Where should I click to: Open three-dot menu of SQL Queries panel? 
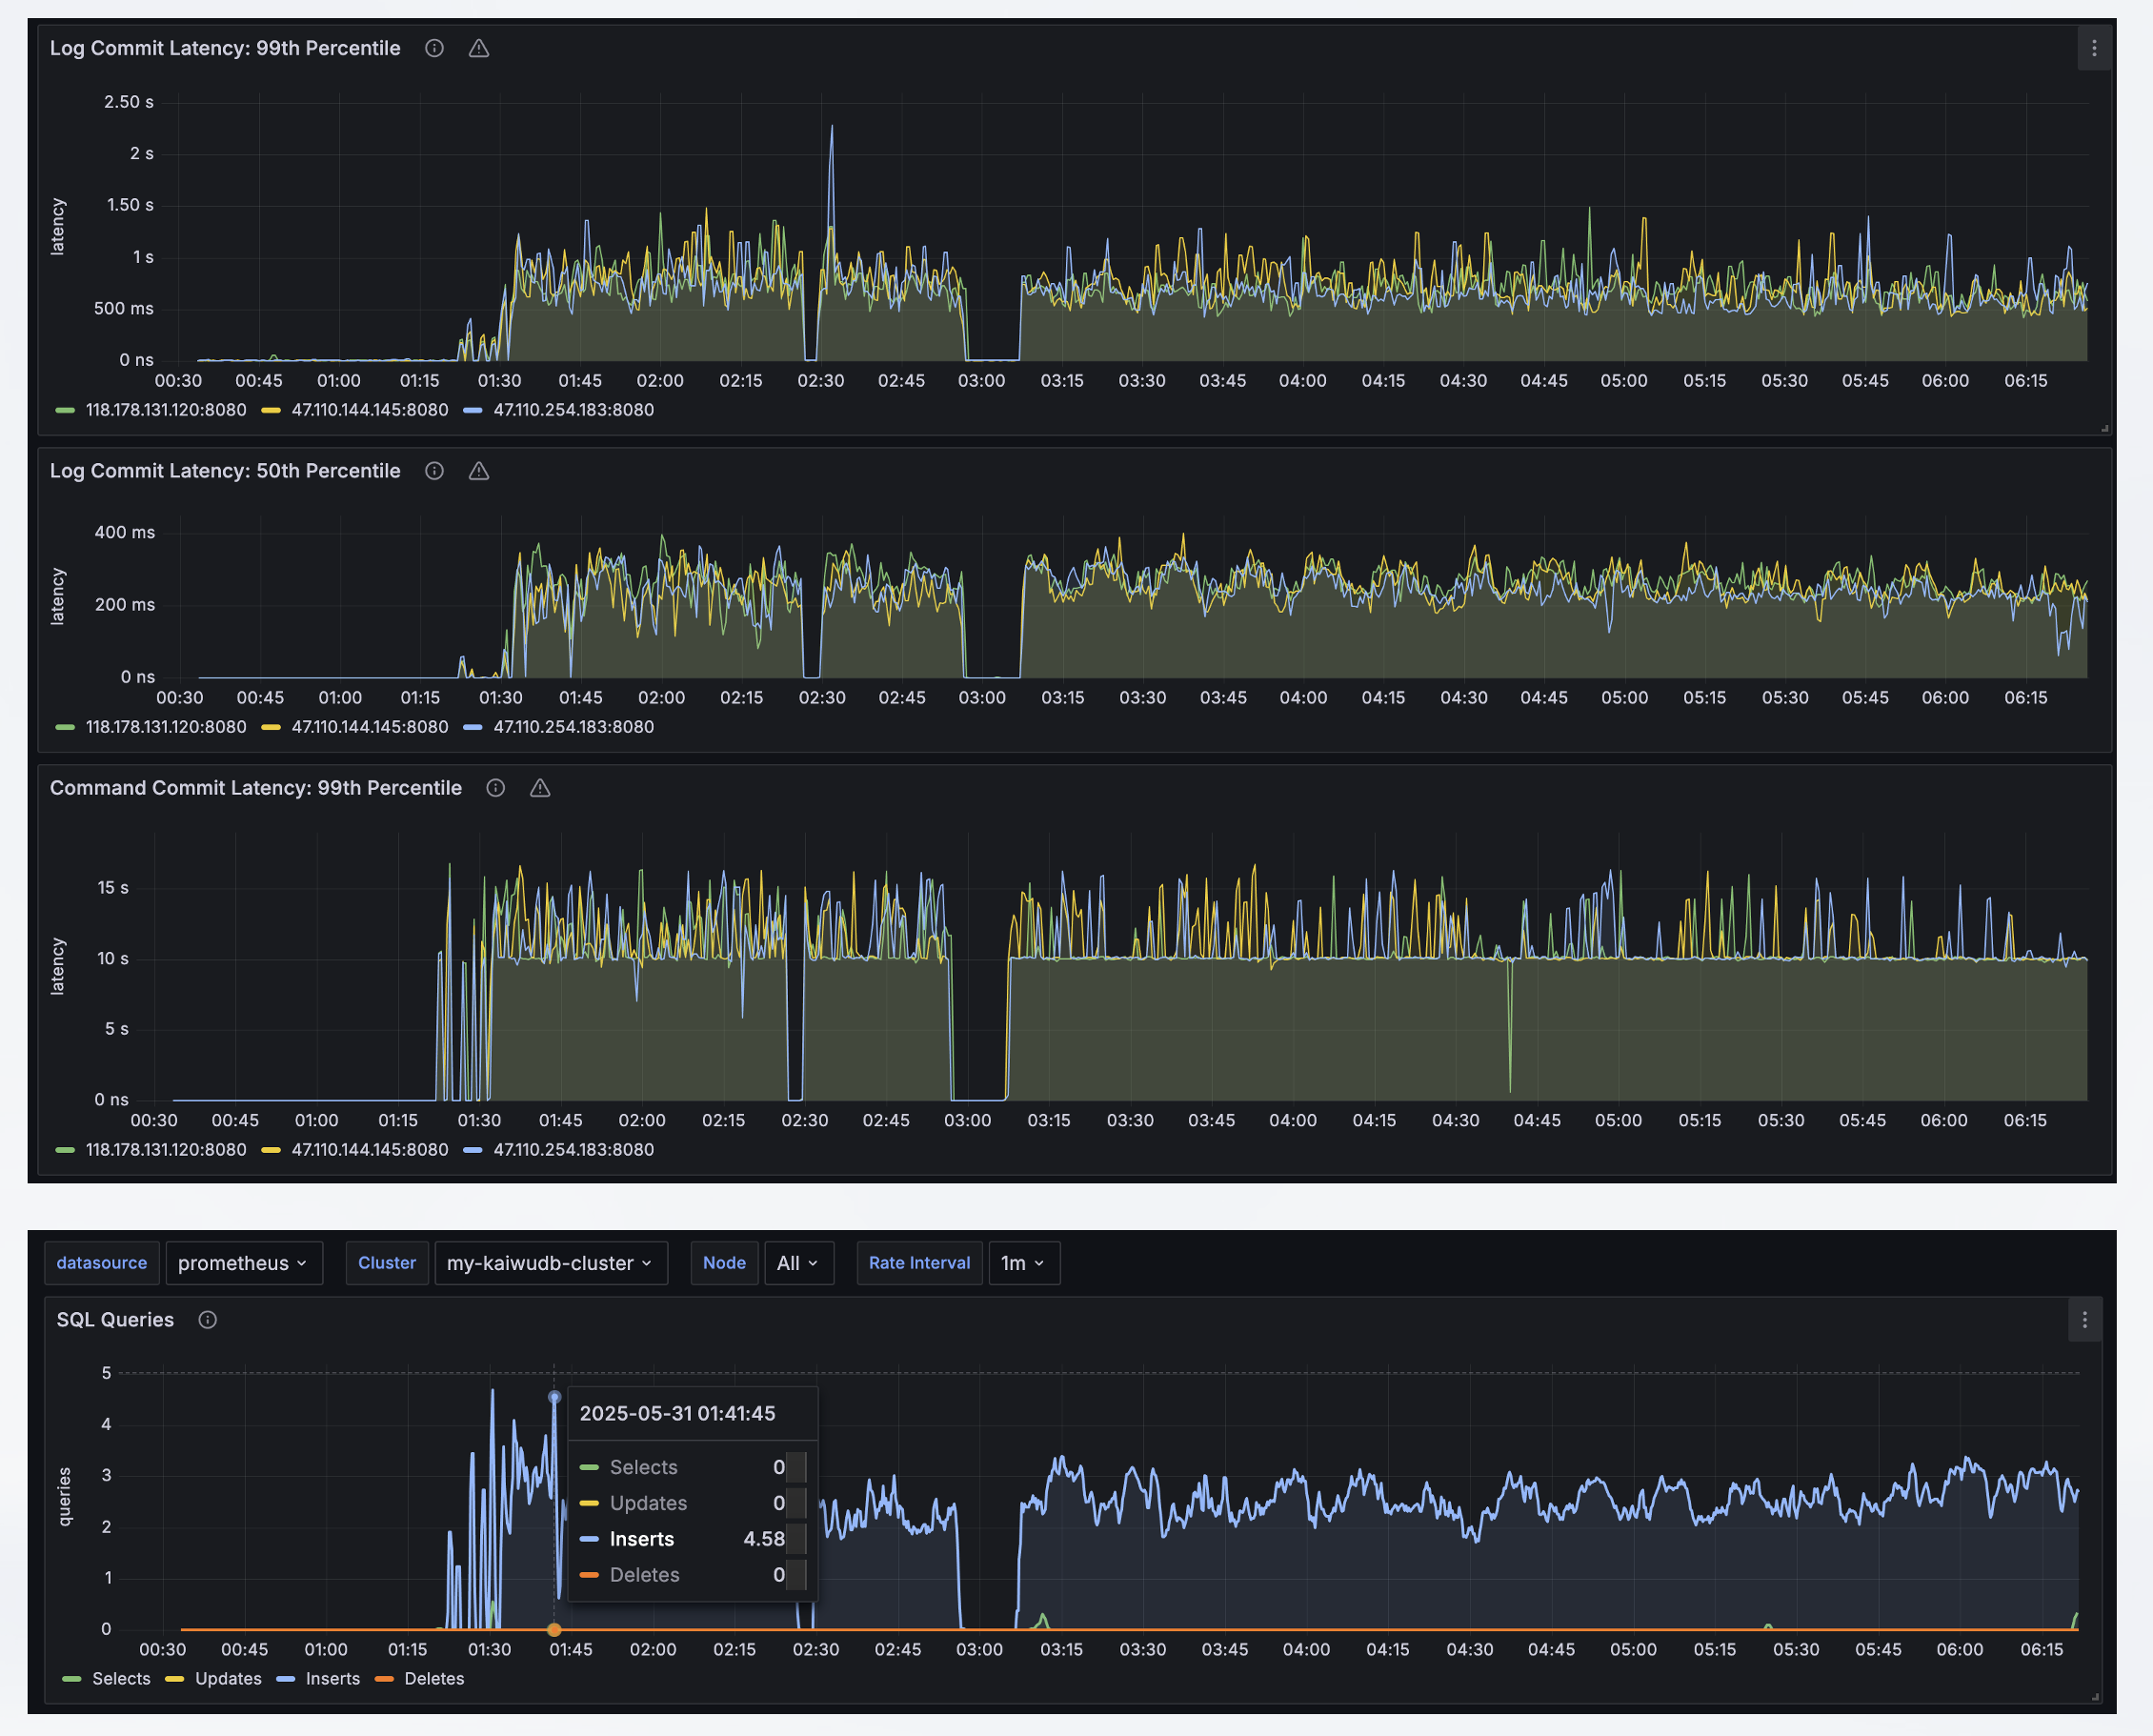pos(2084,1320)
